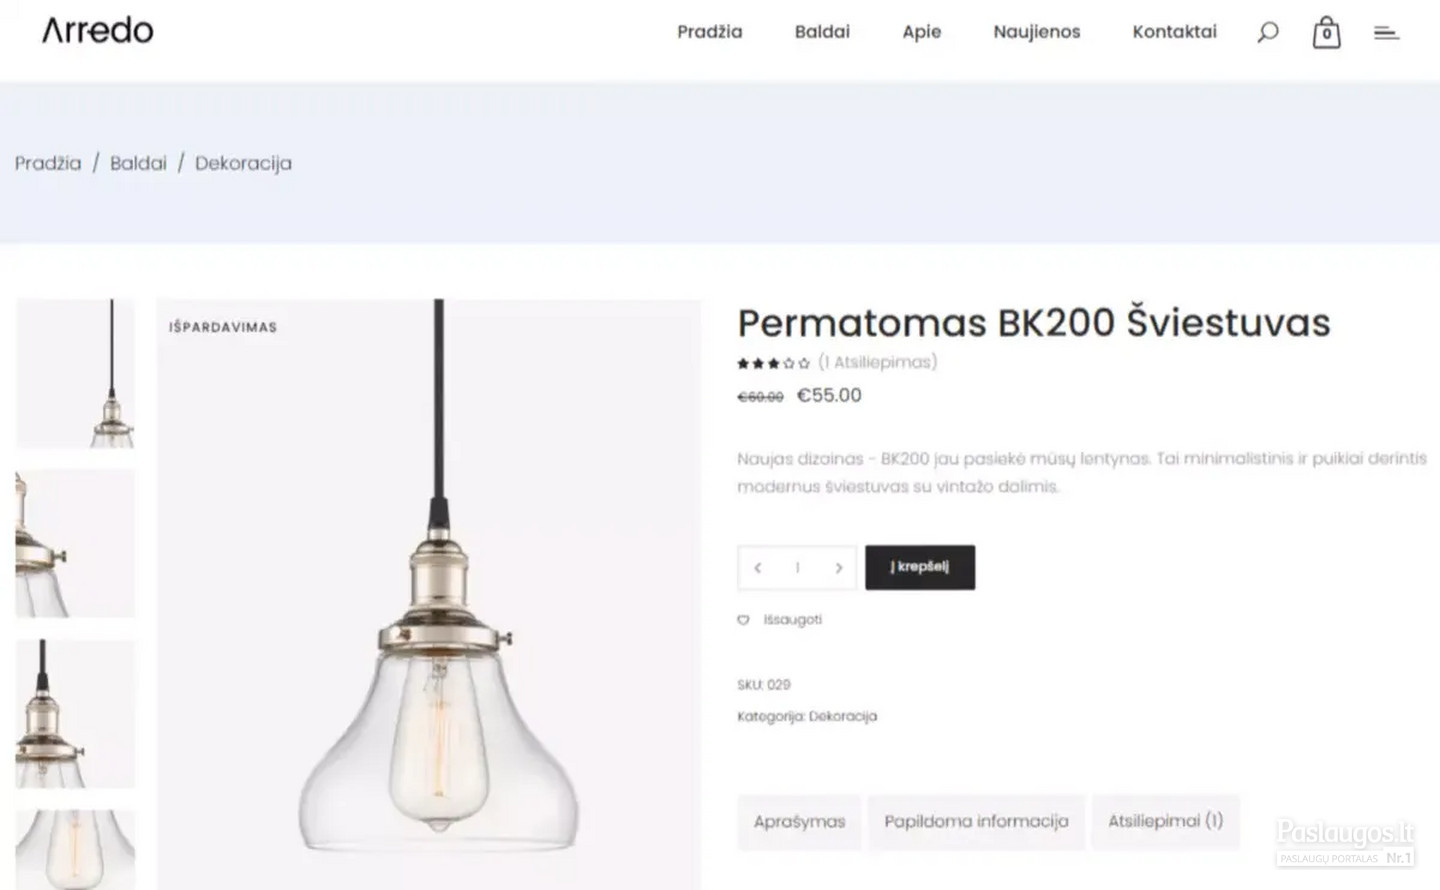1440x890 pixels.
Task: Increase quantity with right arrow
Action: 838,568
